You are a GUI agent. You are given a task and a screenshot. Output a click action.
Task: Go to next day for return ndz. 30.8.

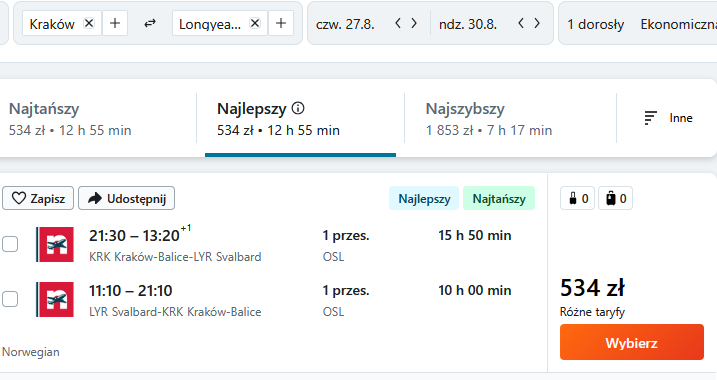(537, 23)
